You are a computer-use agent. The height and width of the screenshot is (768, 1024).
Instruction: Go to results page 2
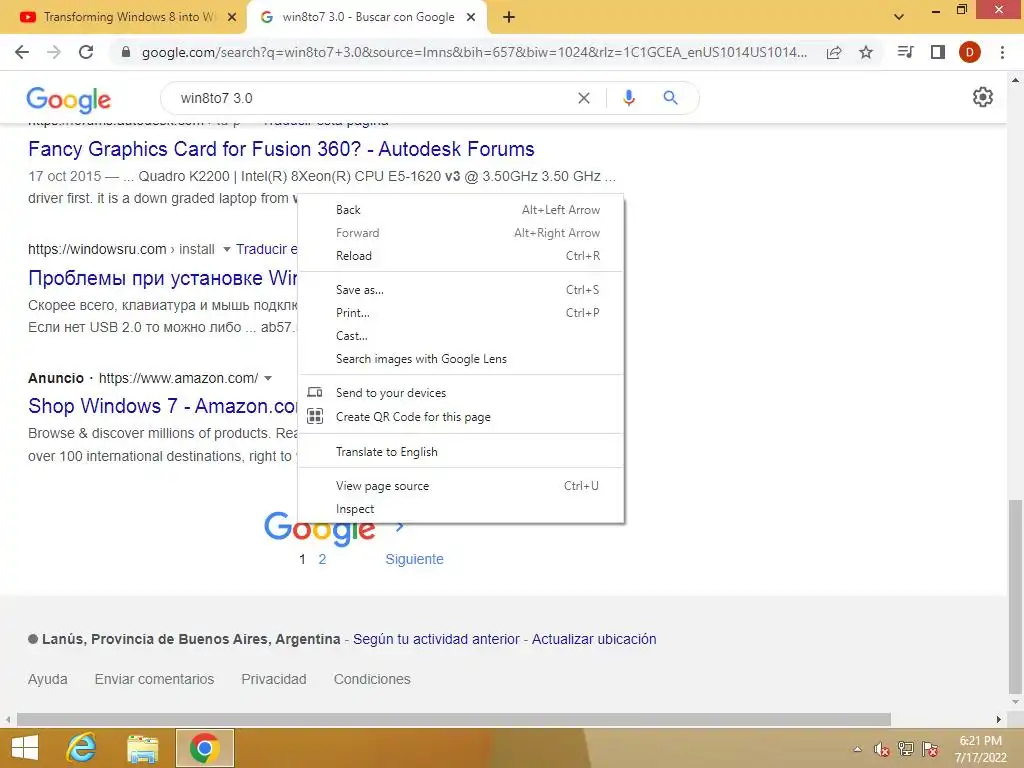[x=322, y=559]
